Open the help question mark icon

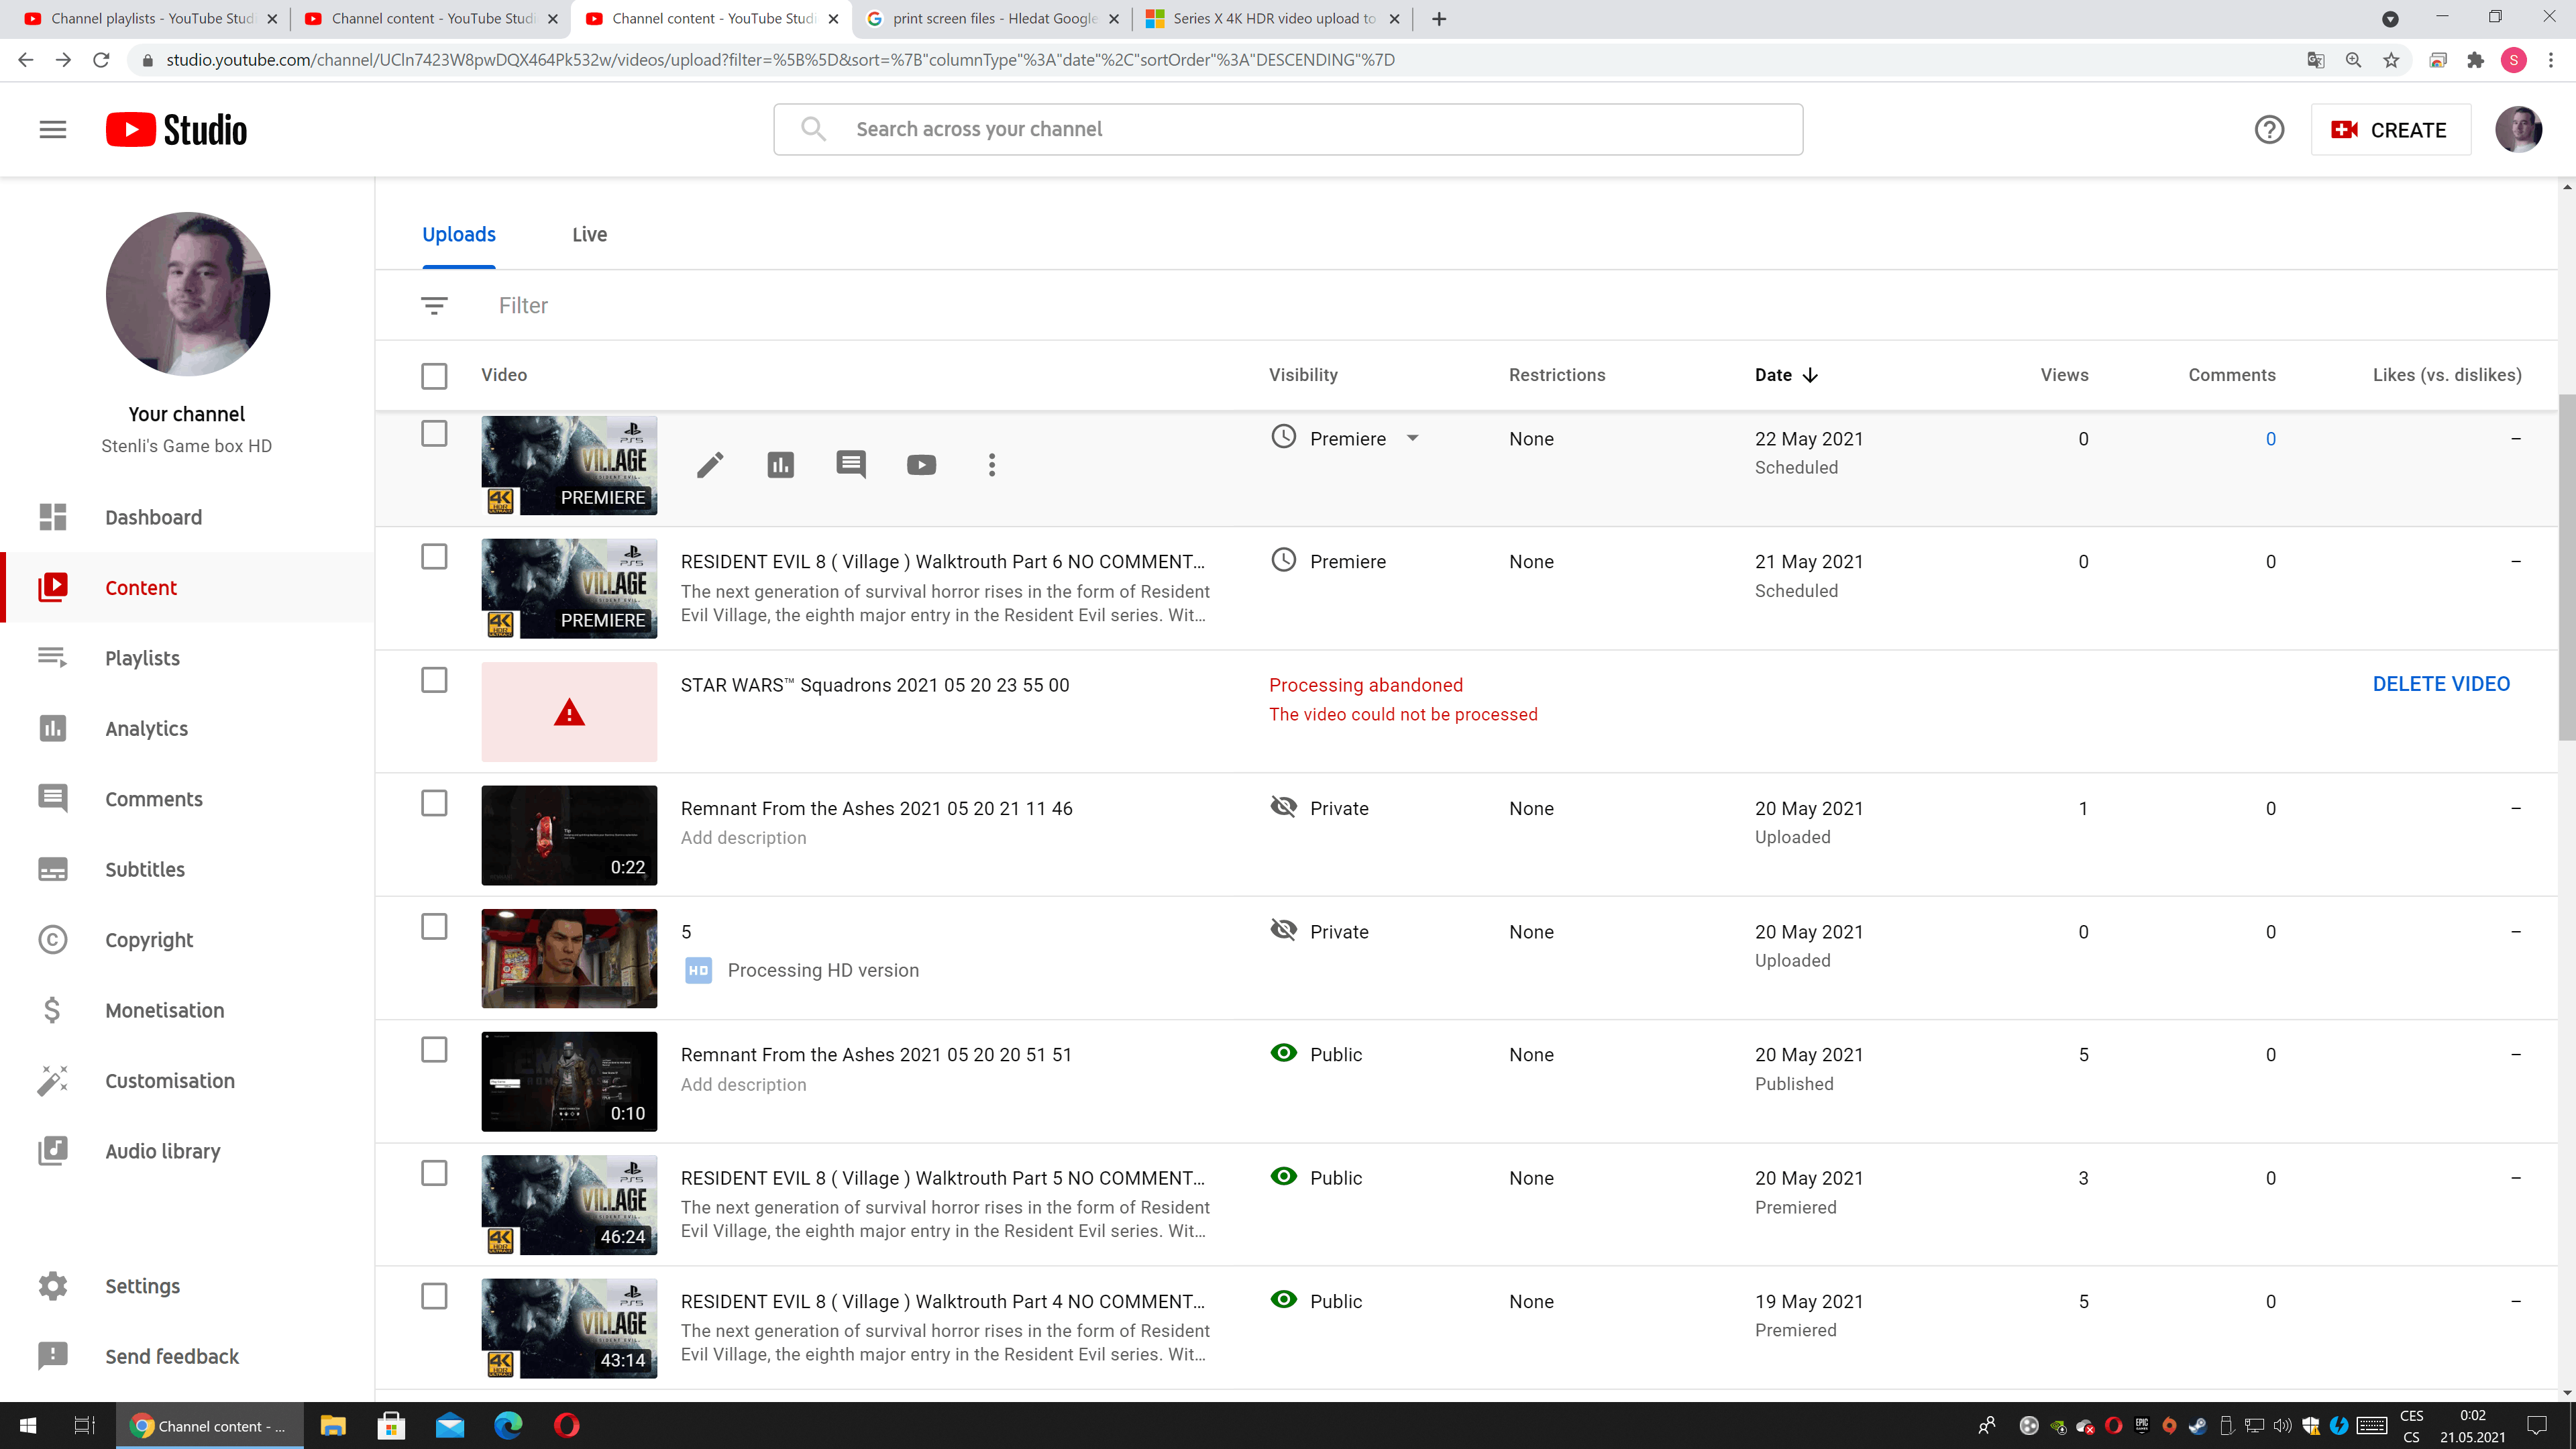coord(2269,130)
